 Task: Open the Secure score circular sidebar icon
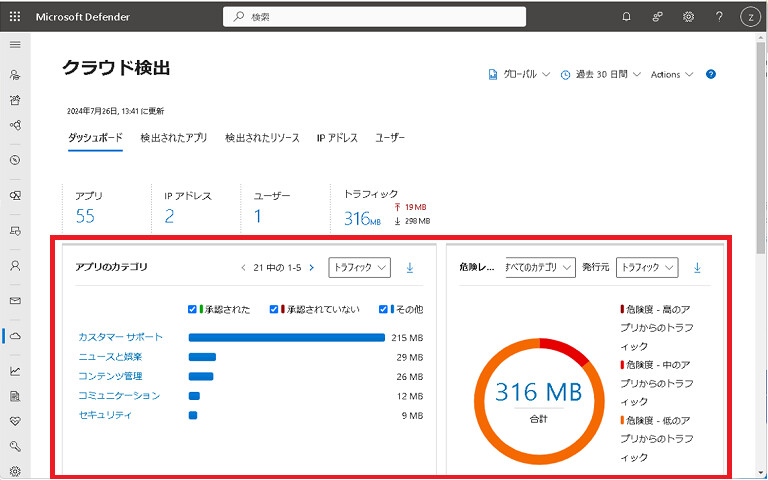pos(15,160)
